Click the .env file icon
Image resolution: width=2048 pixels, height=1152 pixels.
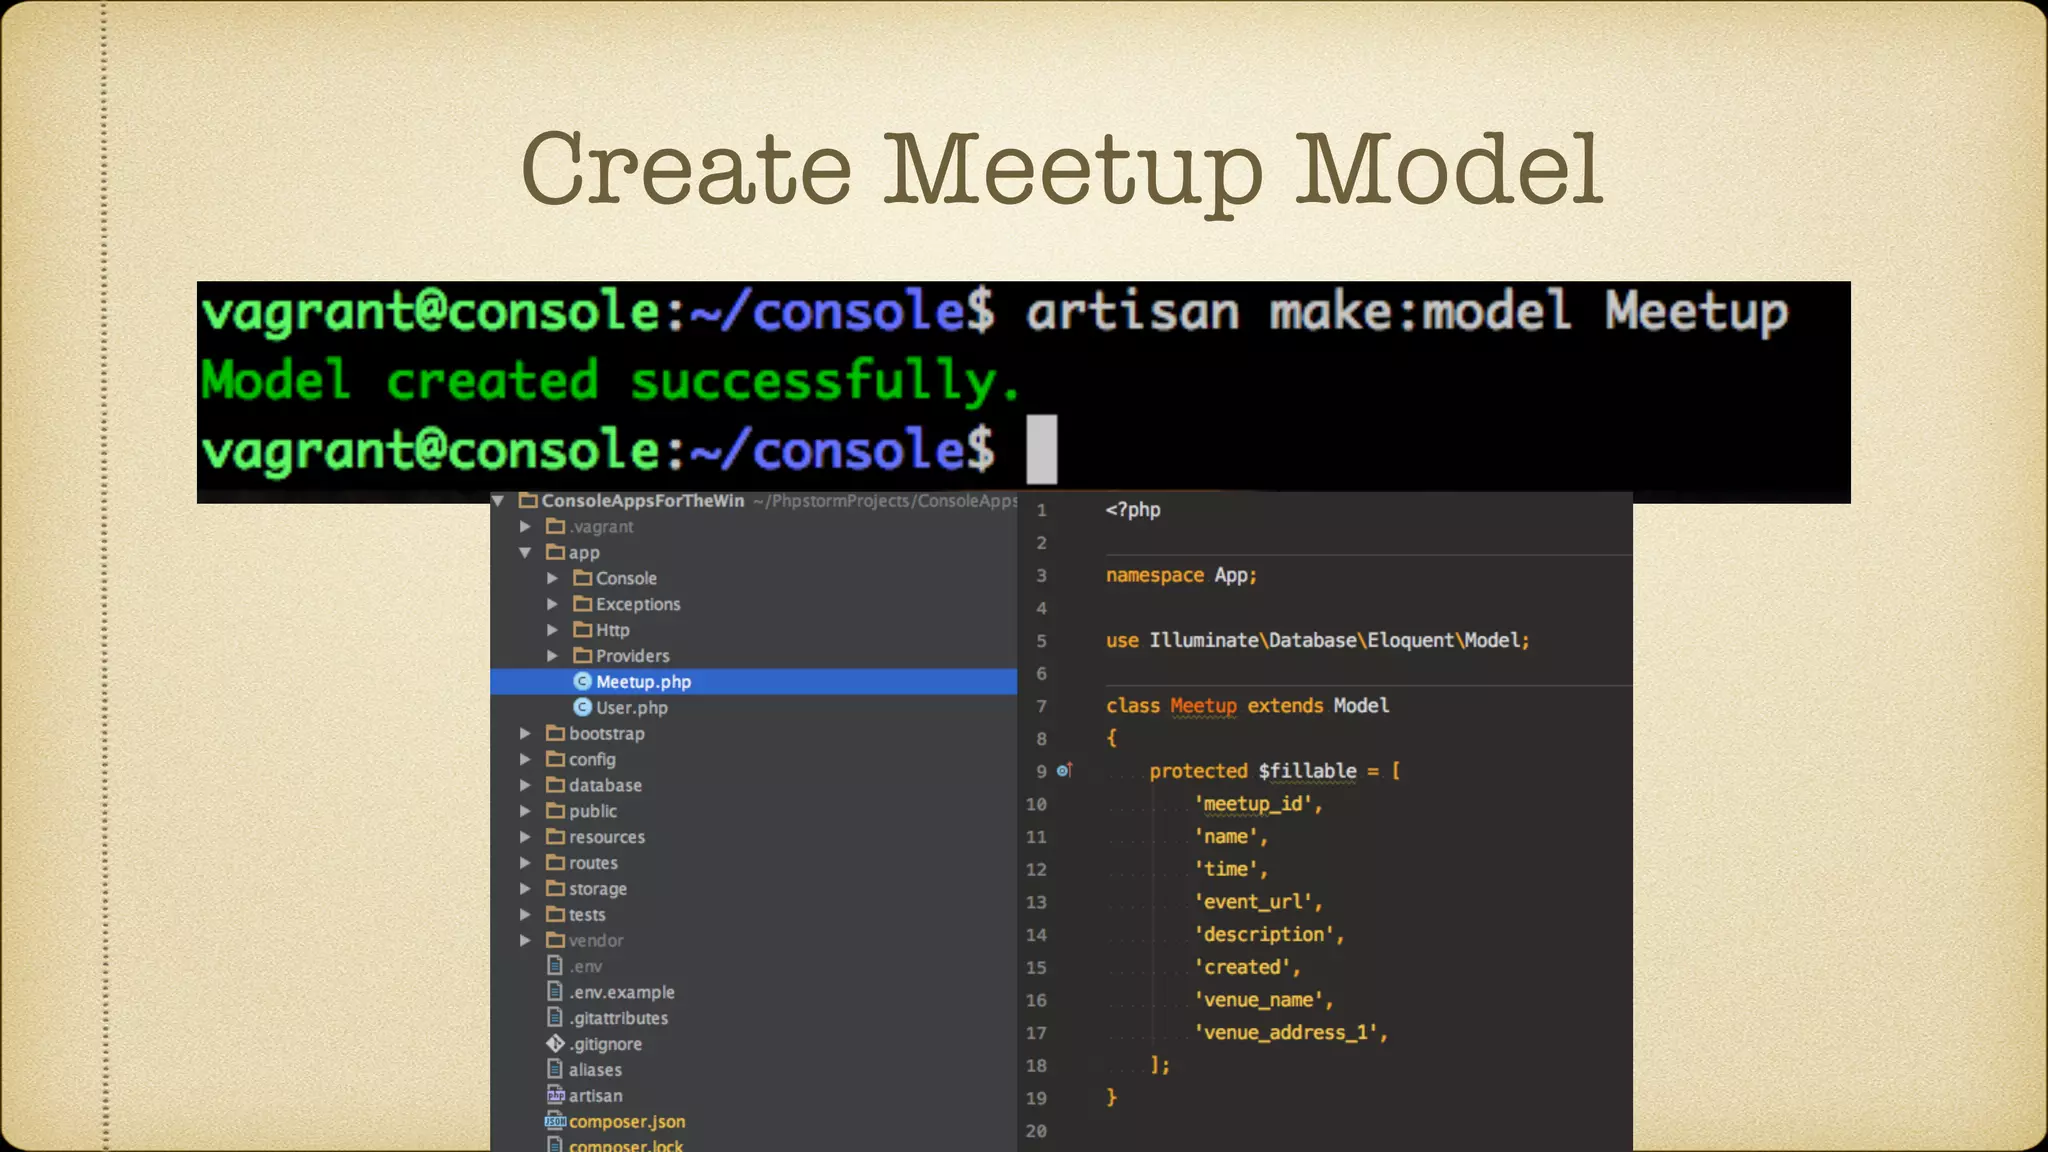coord(555,965)
